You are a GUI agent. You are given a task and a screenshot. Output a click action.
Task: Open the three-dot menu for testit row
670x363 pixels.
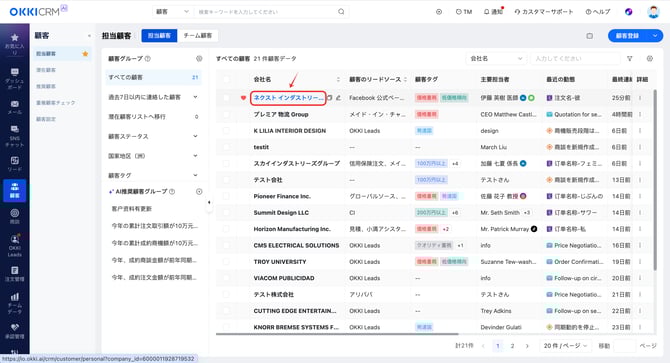point(640,147)
